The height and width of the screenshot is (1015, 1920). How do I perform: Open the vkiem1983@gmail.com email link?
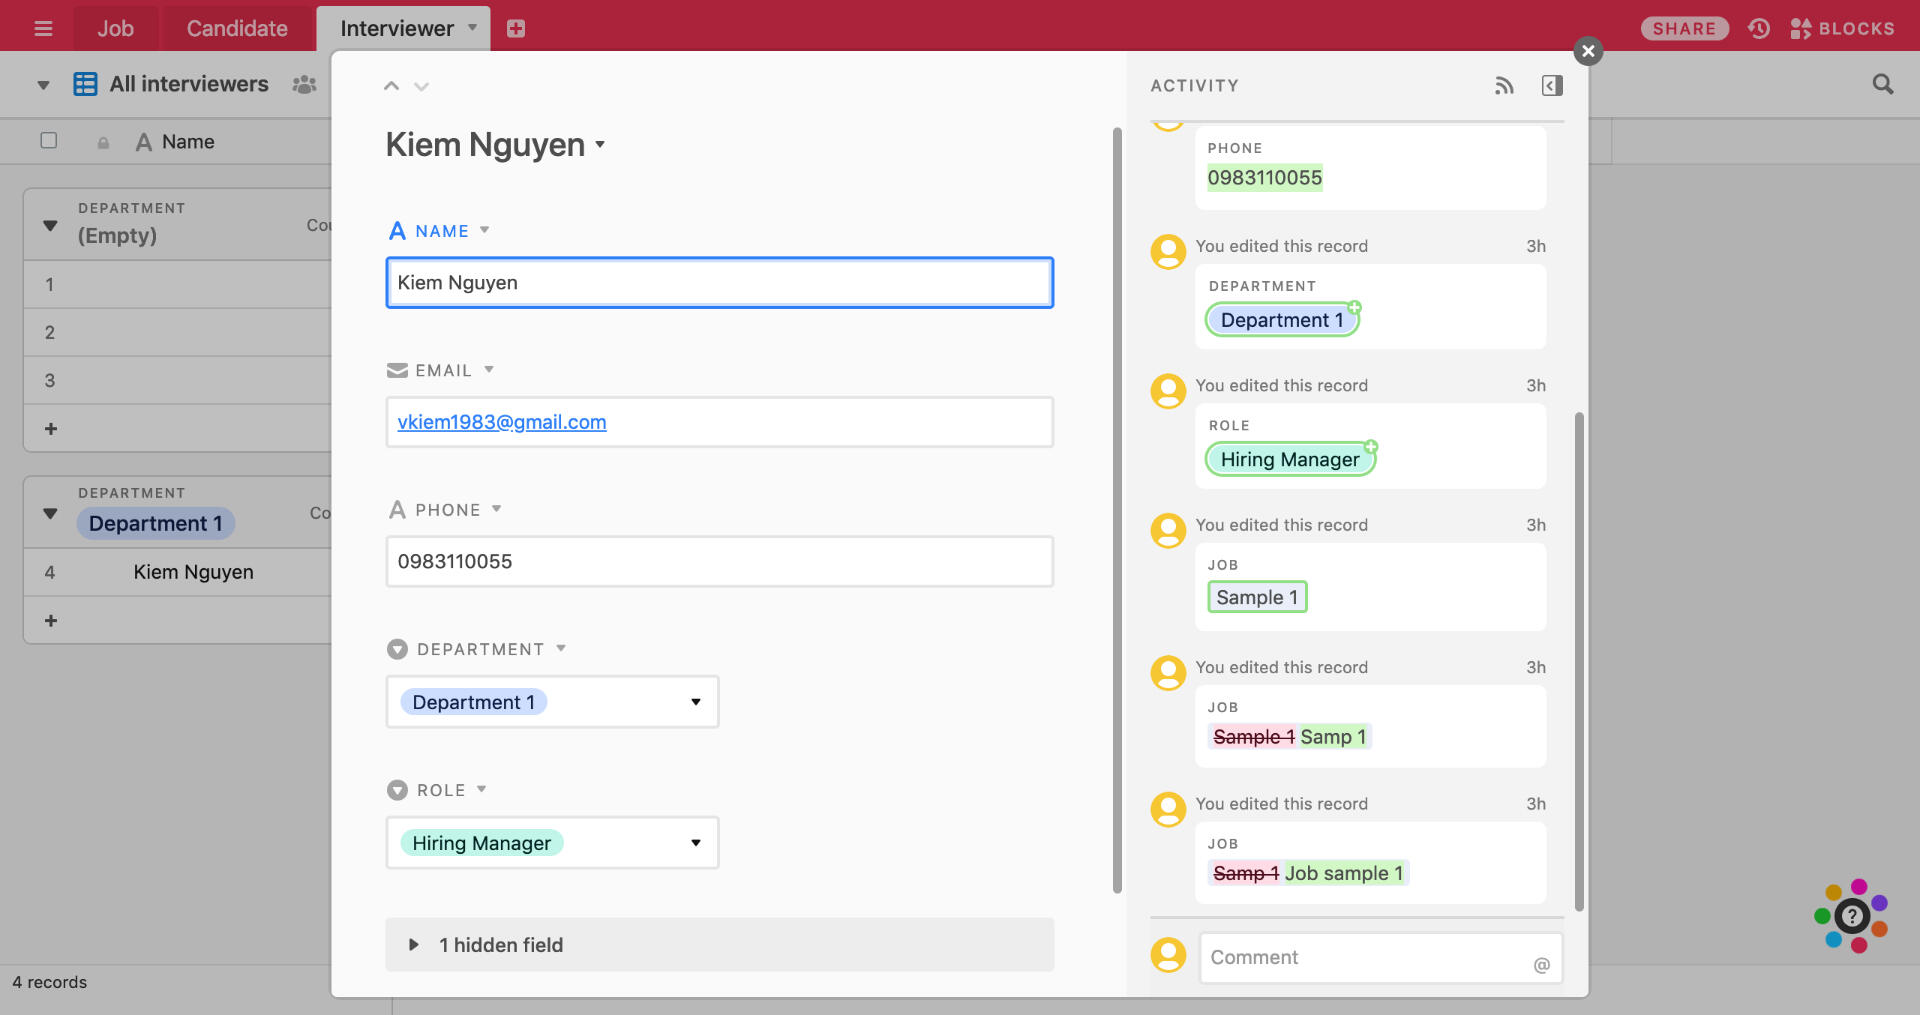click(502, 422)
